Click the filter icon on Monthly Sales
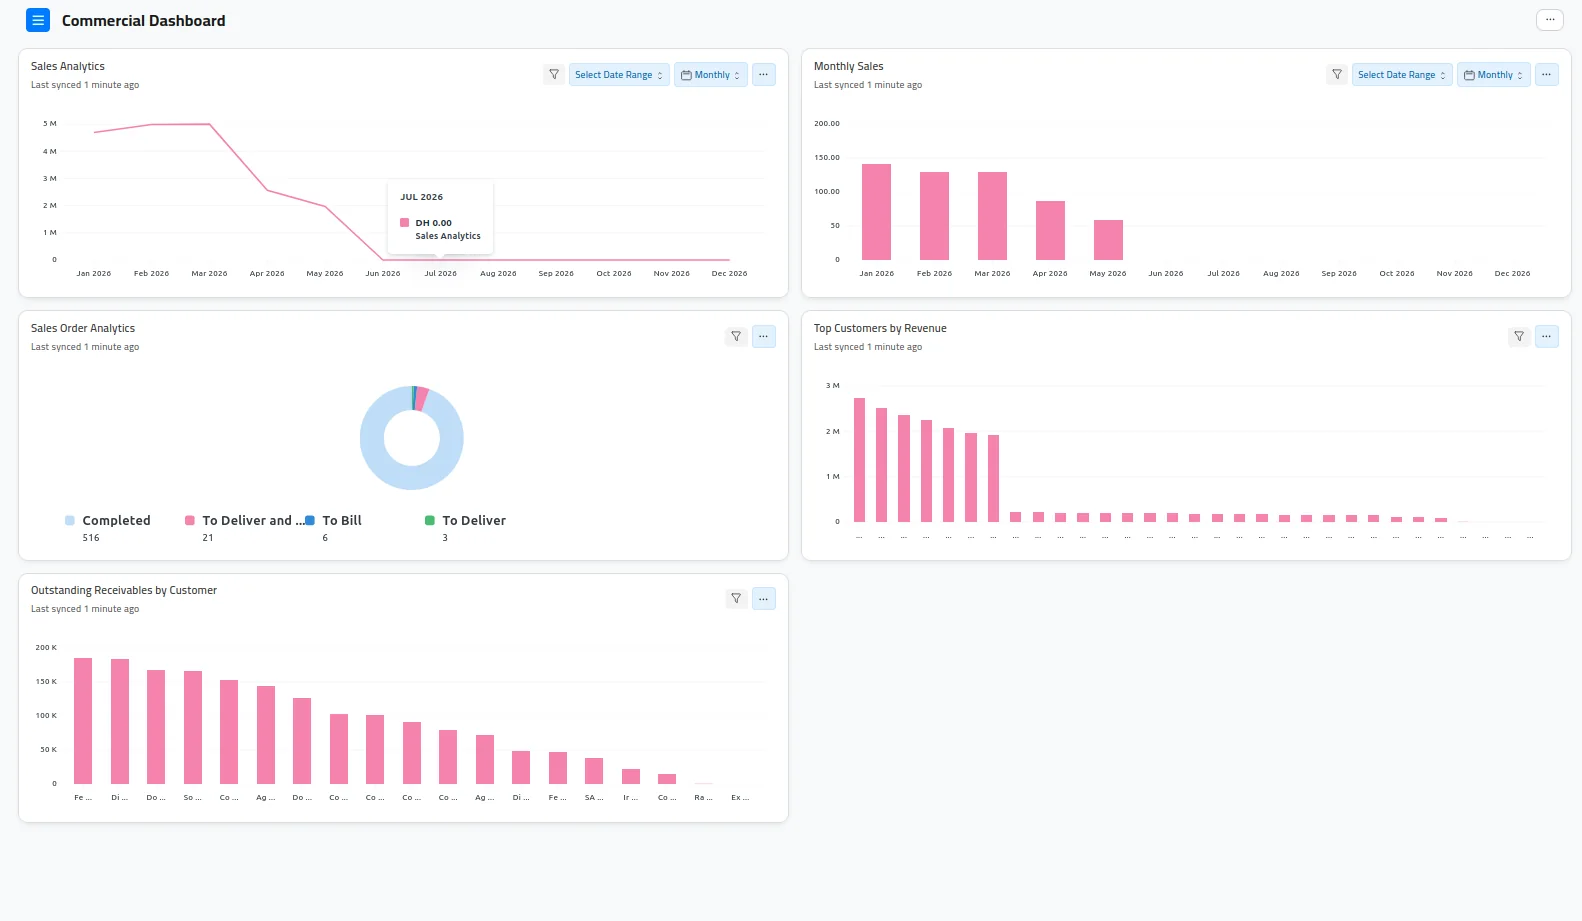The height and width of the screenshot is (921, 1582). click(x=1337, y=75)
